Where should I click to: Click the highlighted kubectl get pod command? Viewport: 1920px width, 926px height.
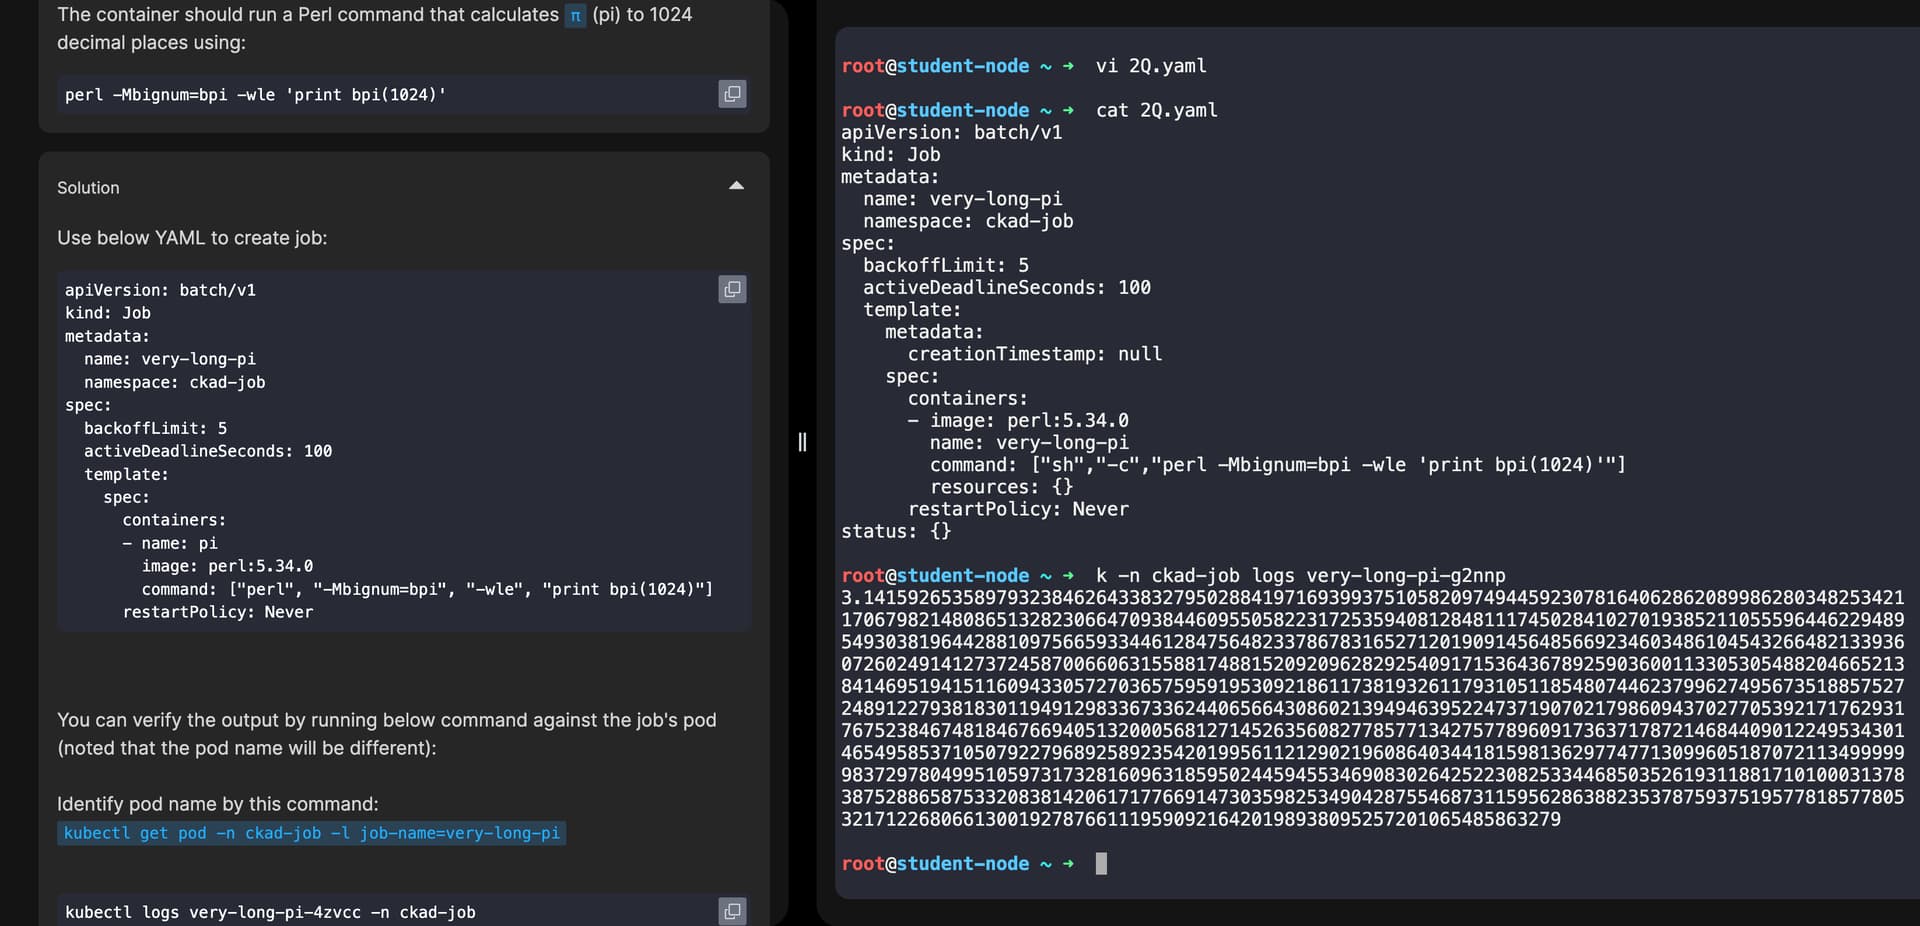[x=312, y=833]
